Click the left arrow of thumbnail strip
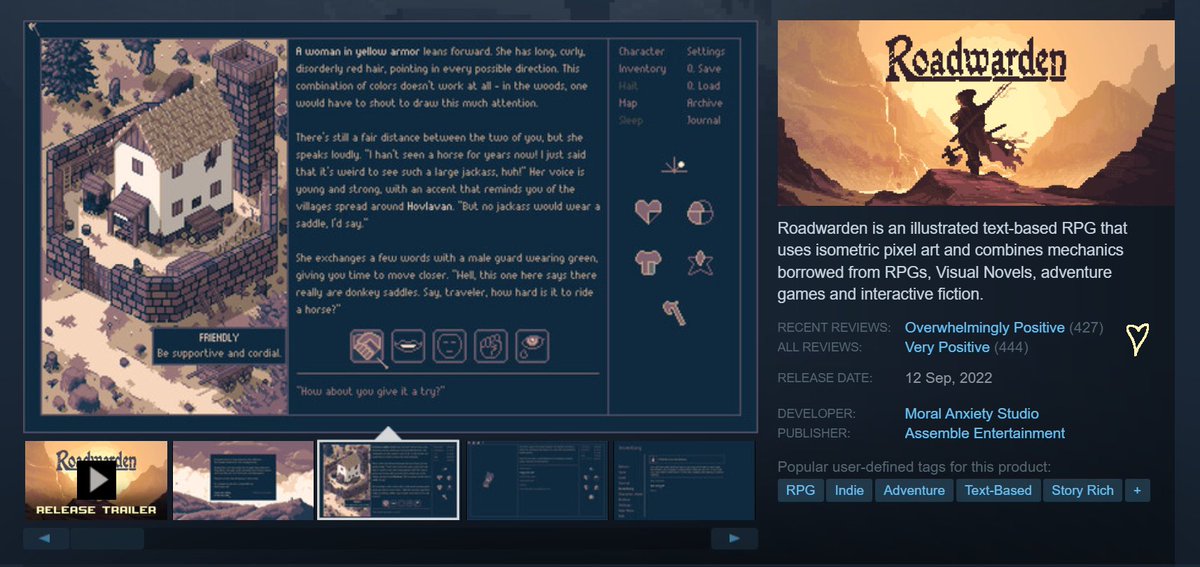 (46, 539)
